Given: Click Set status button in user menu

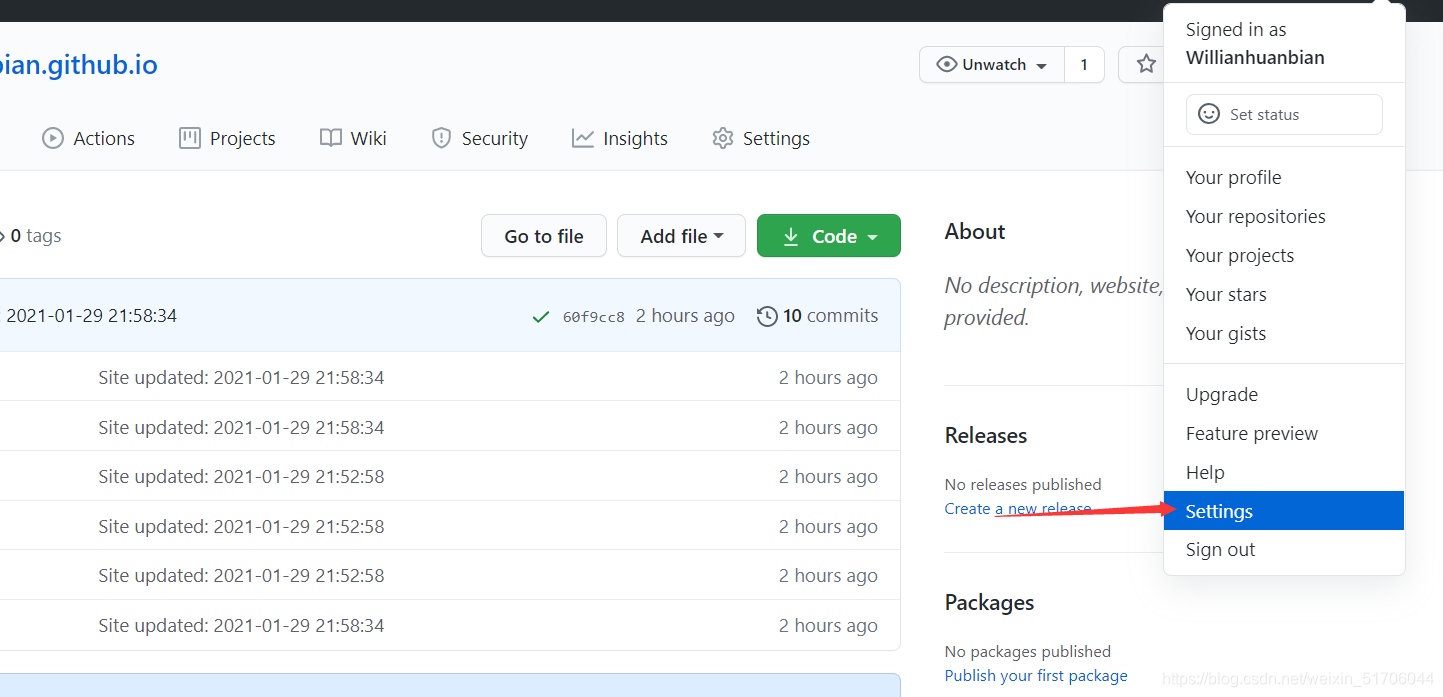Looking at the screenshot, I should point(1284,114).
